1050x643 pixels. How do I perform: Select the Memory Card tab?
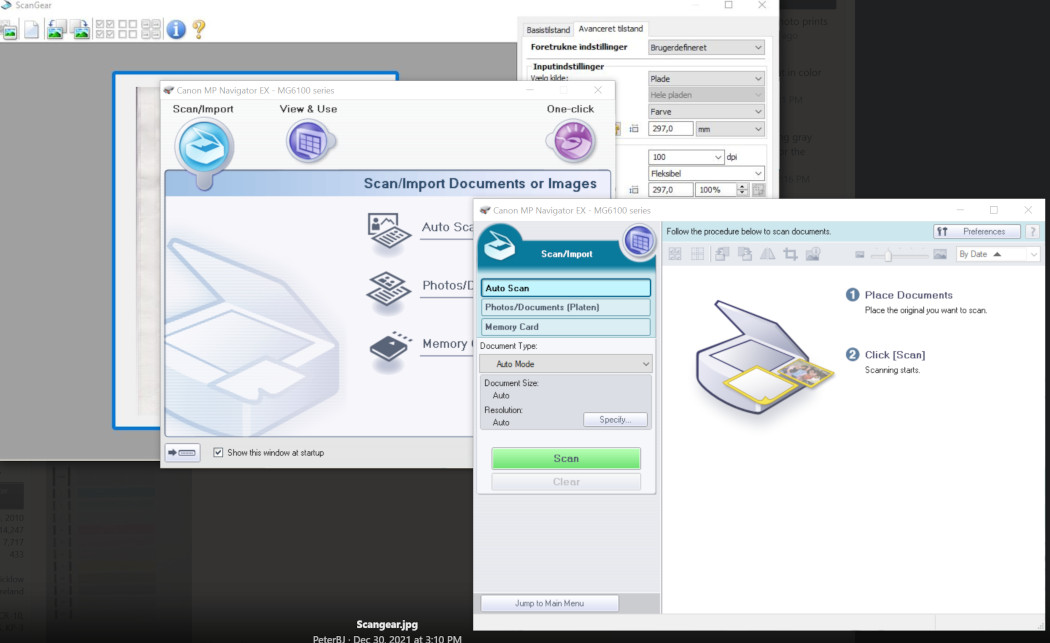point(565,327)
